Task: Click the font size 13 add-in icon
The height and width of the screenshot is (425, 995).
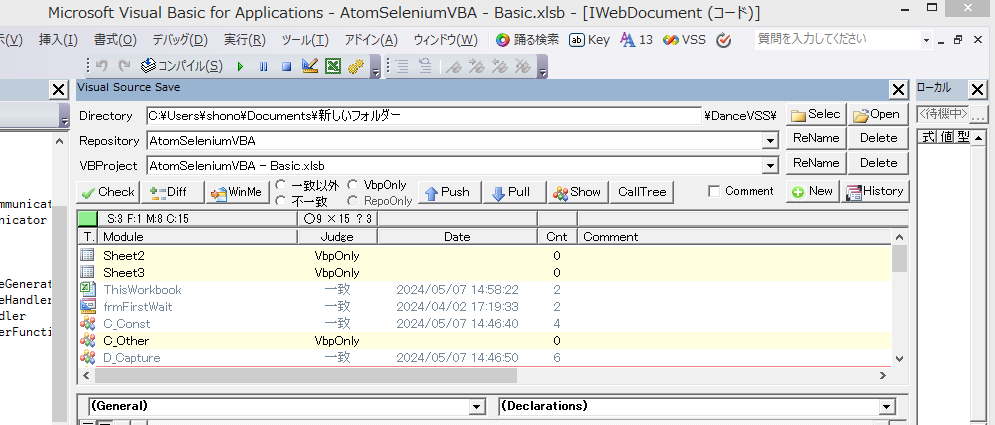Action: pos(636,39)
